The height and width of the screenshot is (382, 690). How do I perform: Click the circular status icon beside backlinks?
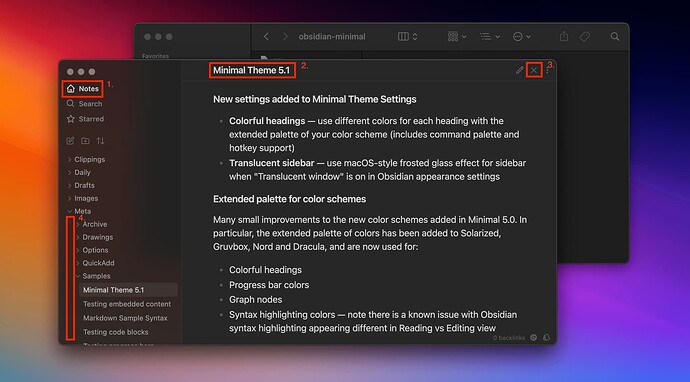click(533, 338)
